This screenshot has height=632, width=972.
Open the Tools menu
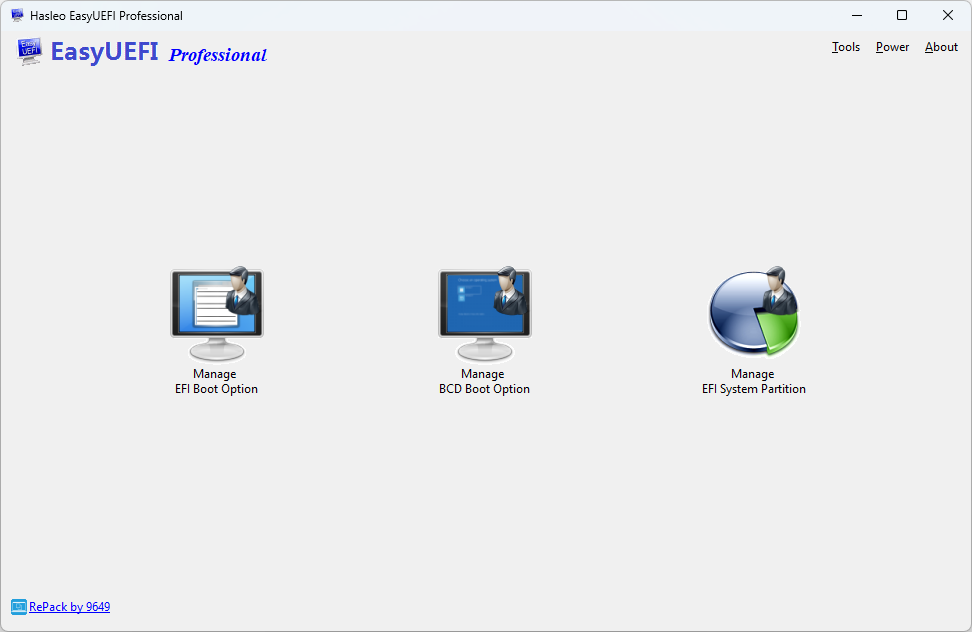coord(846,47)
